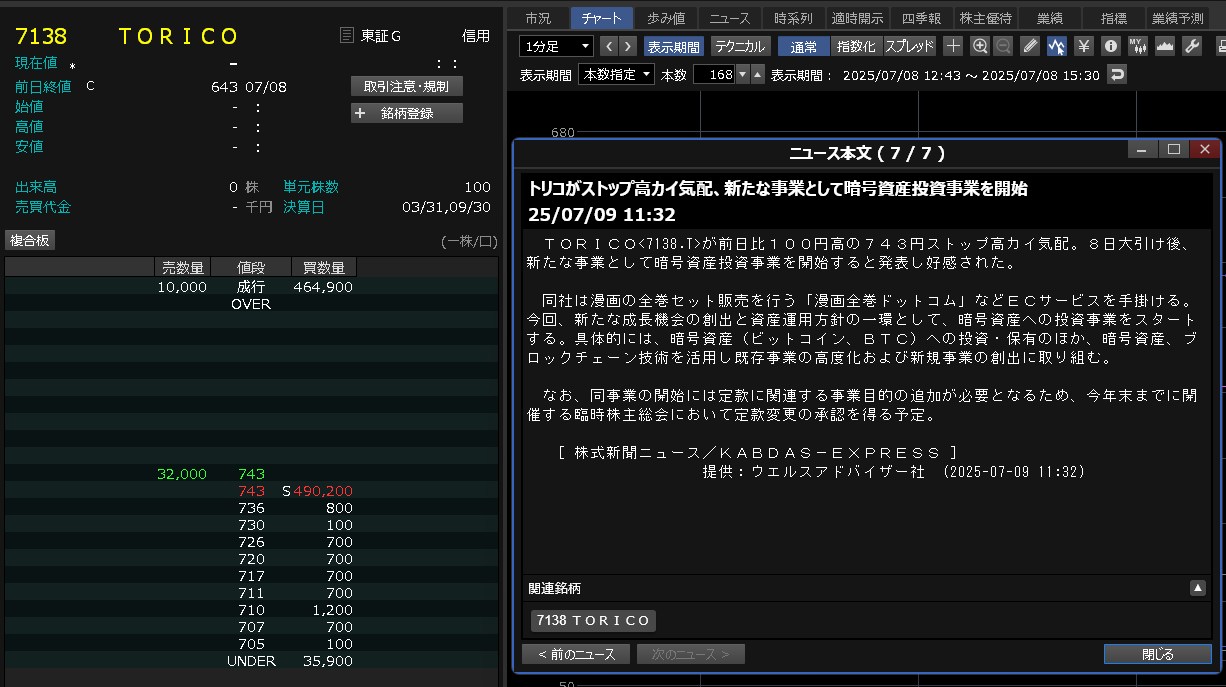
Task: Click the yen symbol icon
Action: [x=1084, y=46]
